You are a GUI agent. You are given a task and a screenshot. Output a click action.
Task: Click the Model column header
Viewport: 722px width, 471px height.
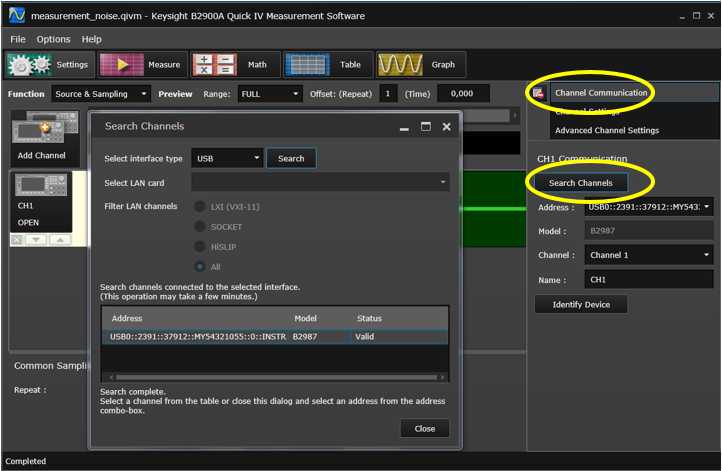pyautogui.click(x=305, y=319)
